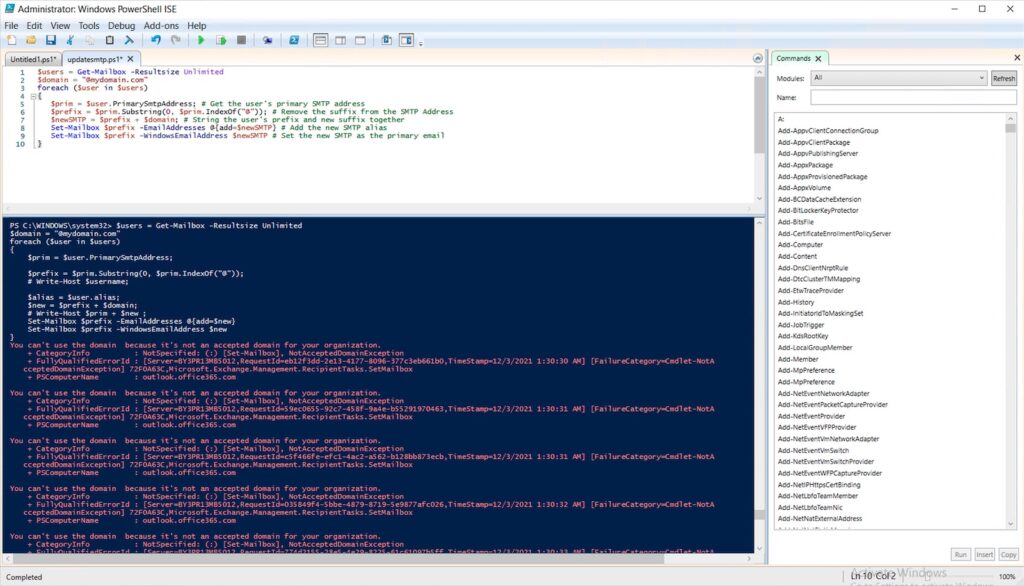
Task: Redo the last action with the Redo icon
Action: click(x=176, y=40)
